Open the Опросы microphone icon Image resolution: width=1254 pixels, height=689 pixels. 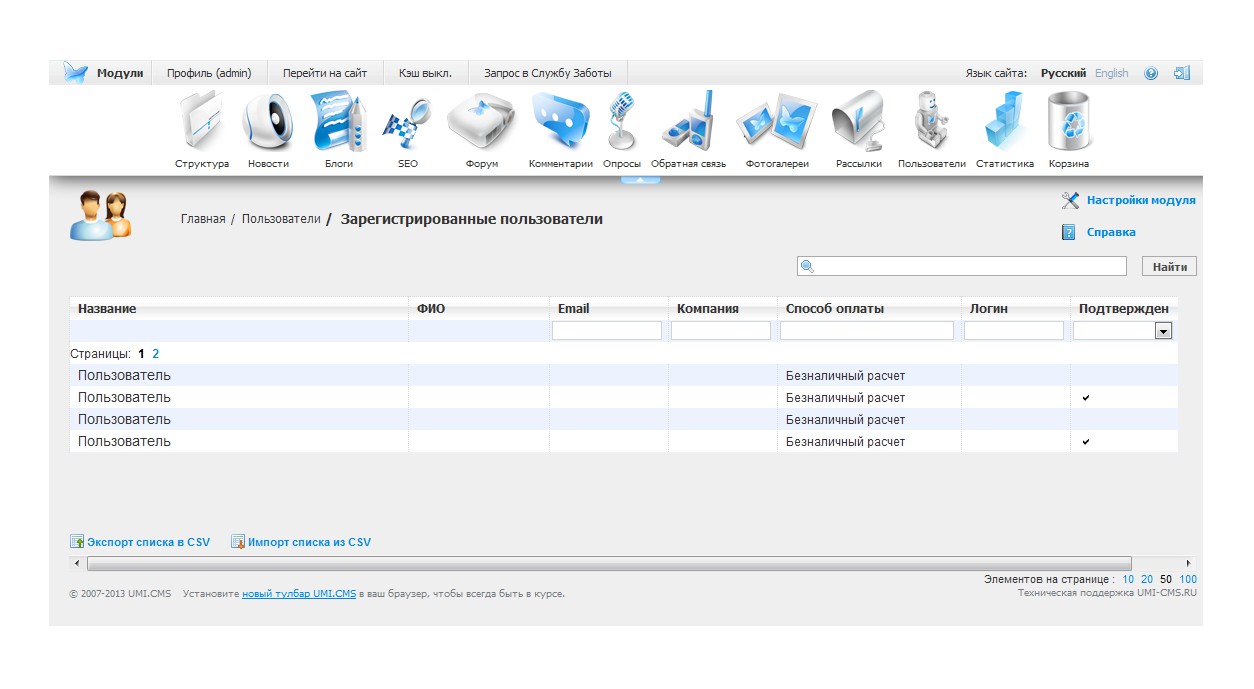pyautogui.click(x=622, y=122)
